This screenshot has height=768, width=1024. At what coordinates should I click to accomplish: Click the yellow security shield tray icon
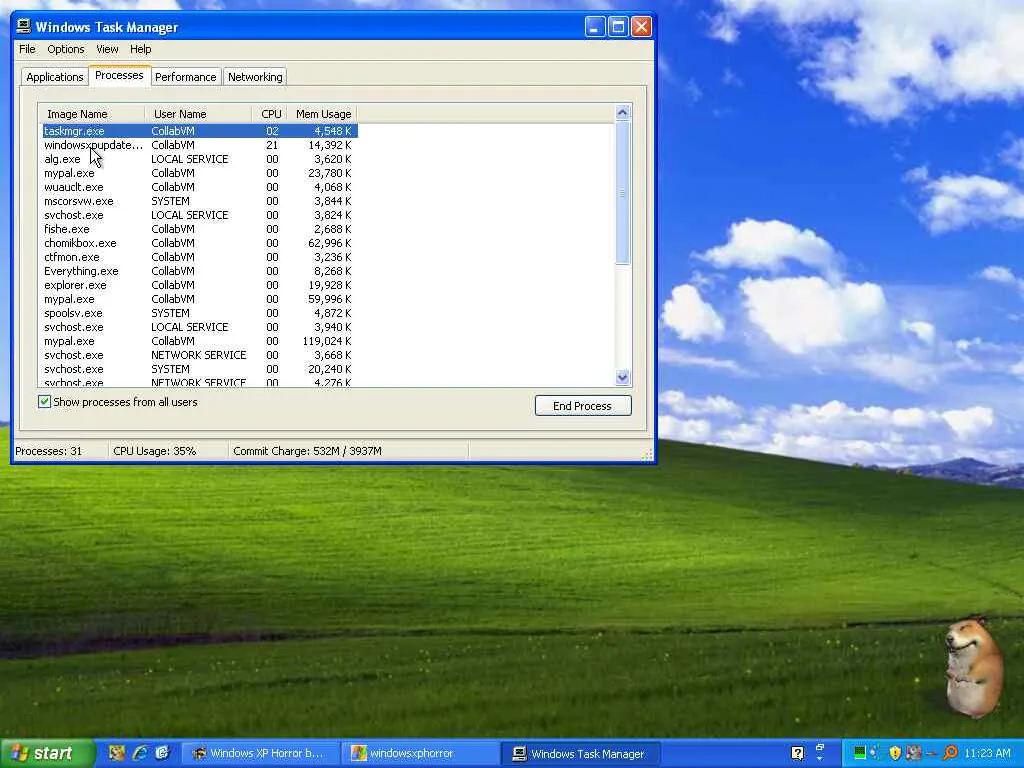click(x=895, y=754)
